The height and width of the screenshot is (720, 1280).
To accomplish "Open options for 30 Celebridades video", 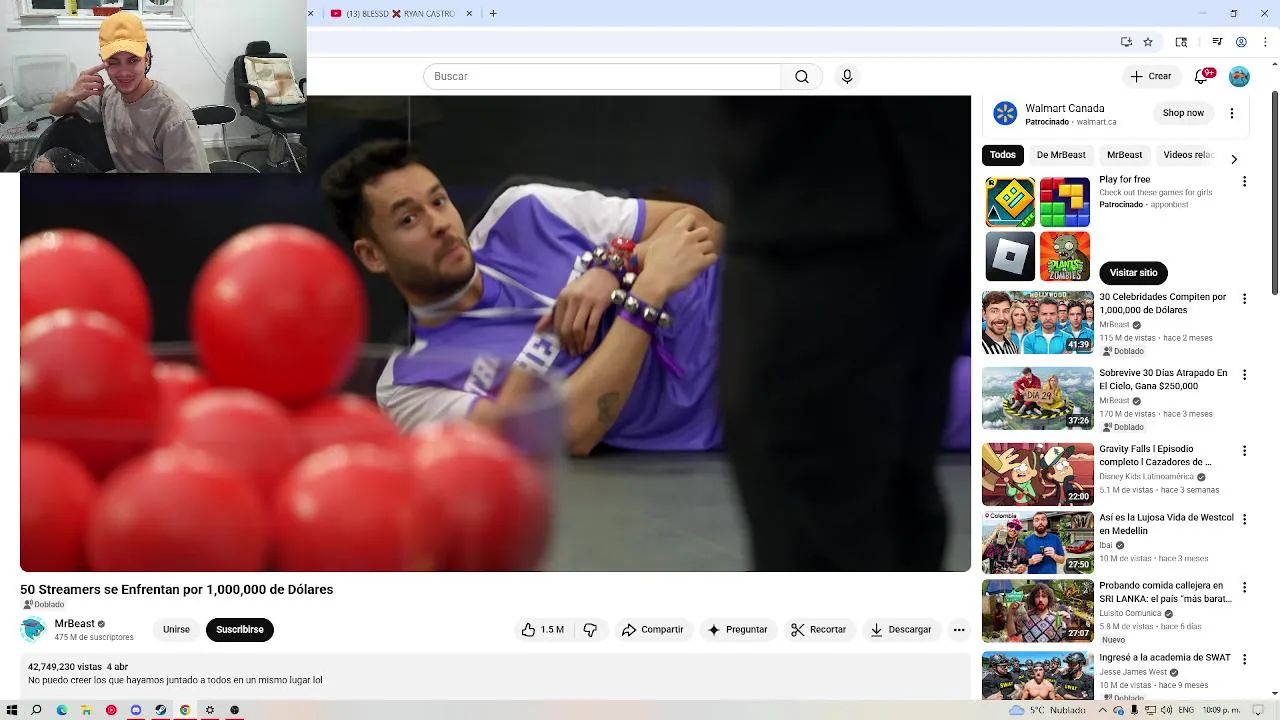I will (1244, 299).
